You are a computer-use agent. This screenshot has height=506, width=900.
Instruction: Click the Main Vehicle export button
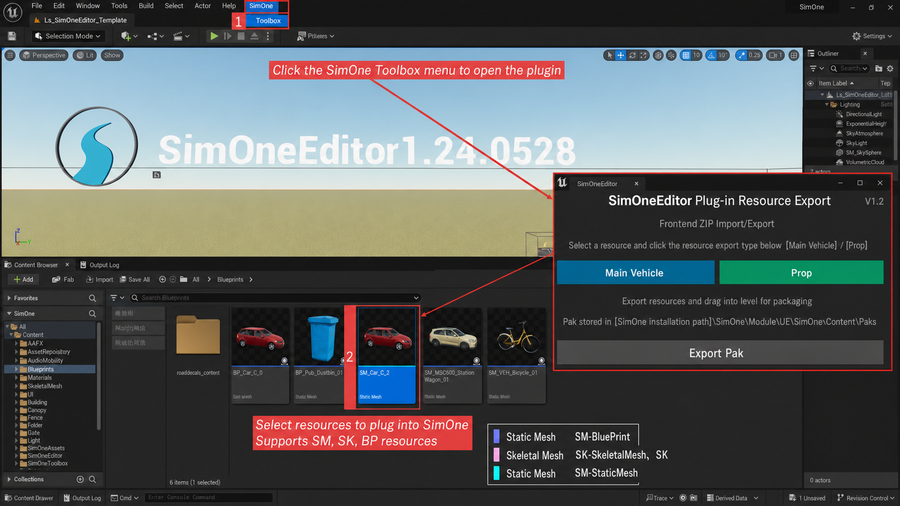click(635, 273)
